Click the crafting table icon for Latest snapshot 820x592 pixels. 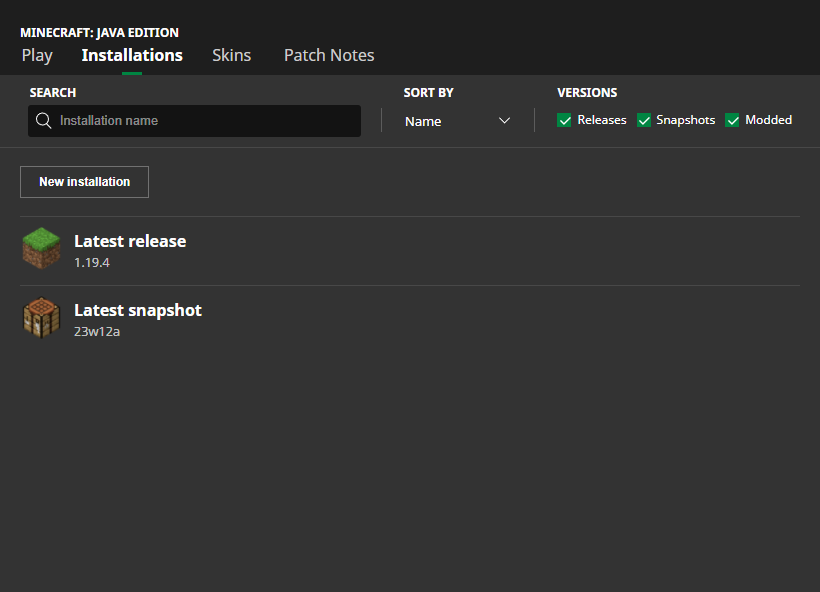pos(41,317)
